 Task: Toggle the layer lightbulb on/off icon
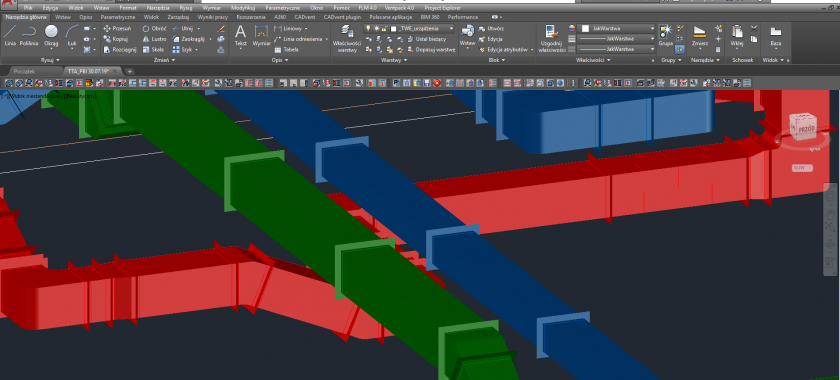coord(368,28)
